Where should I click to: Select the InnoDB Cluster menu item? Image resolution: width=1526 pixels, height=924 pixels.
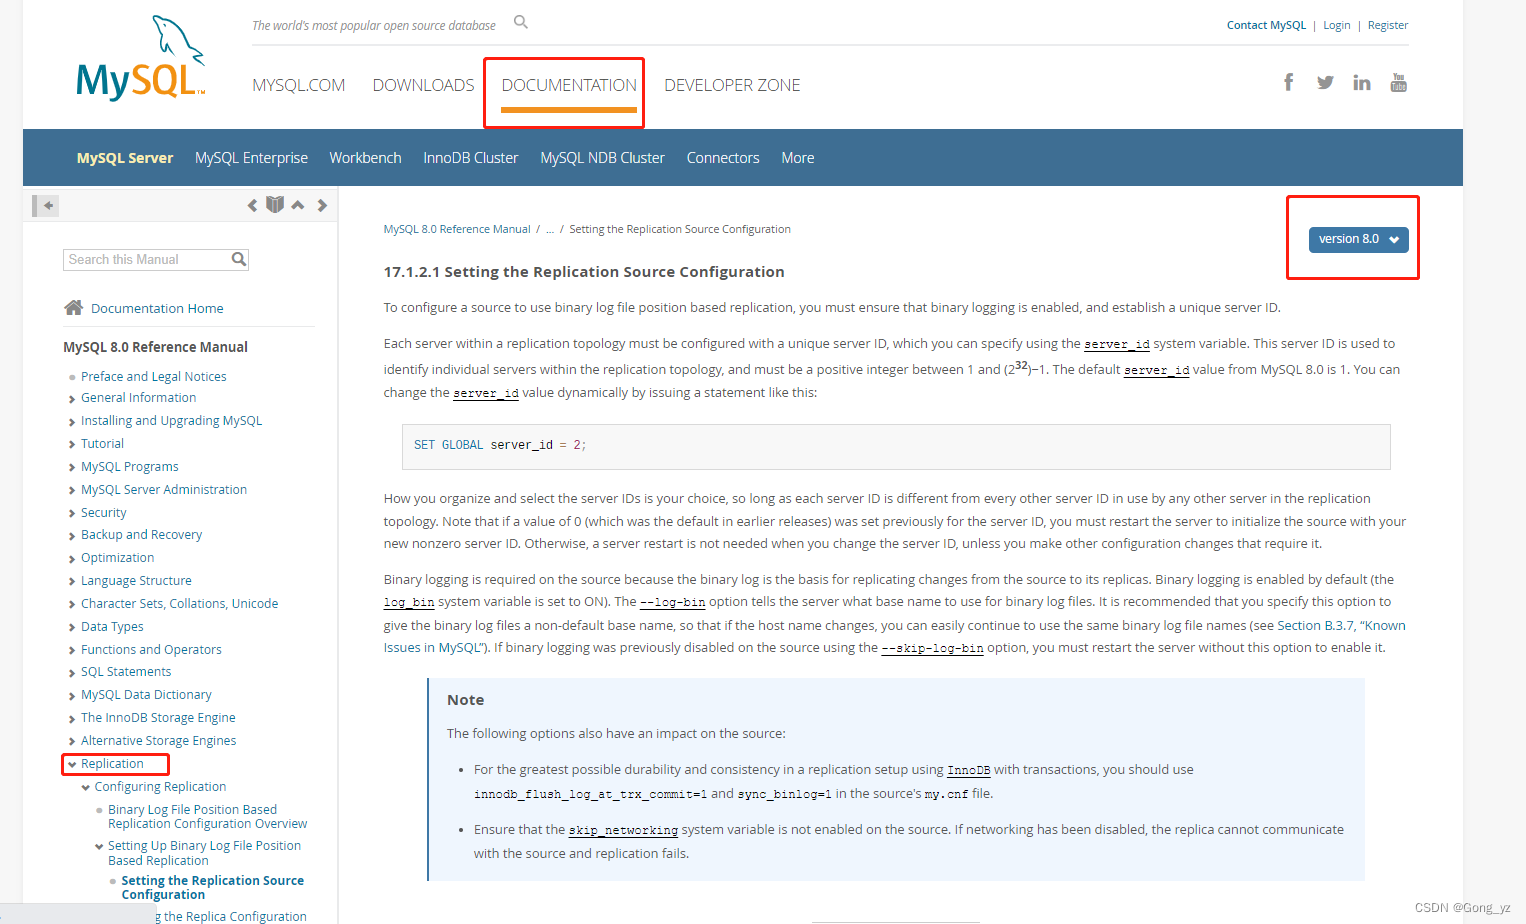(x=470, y=158)
